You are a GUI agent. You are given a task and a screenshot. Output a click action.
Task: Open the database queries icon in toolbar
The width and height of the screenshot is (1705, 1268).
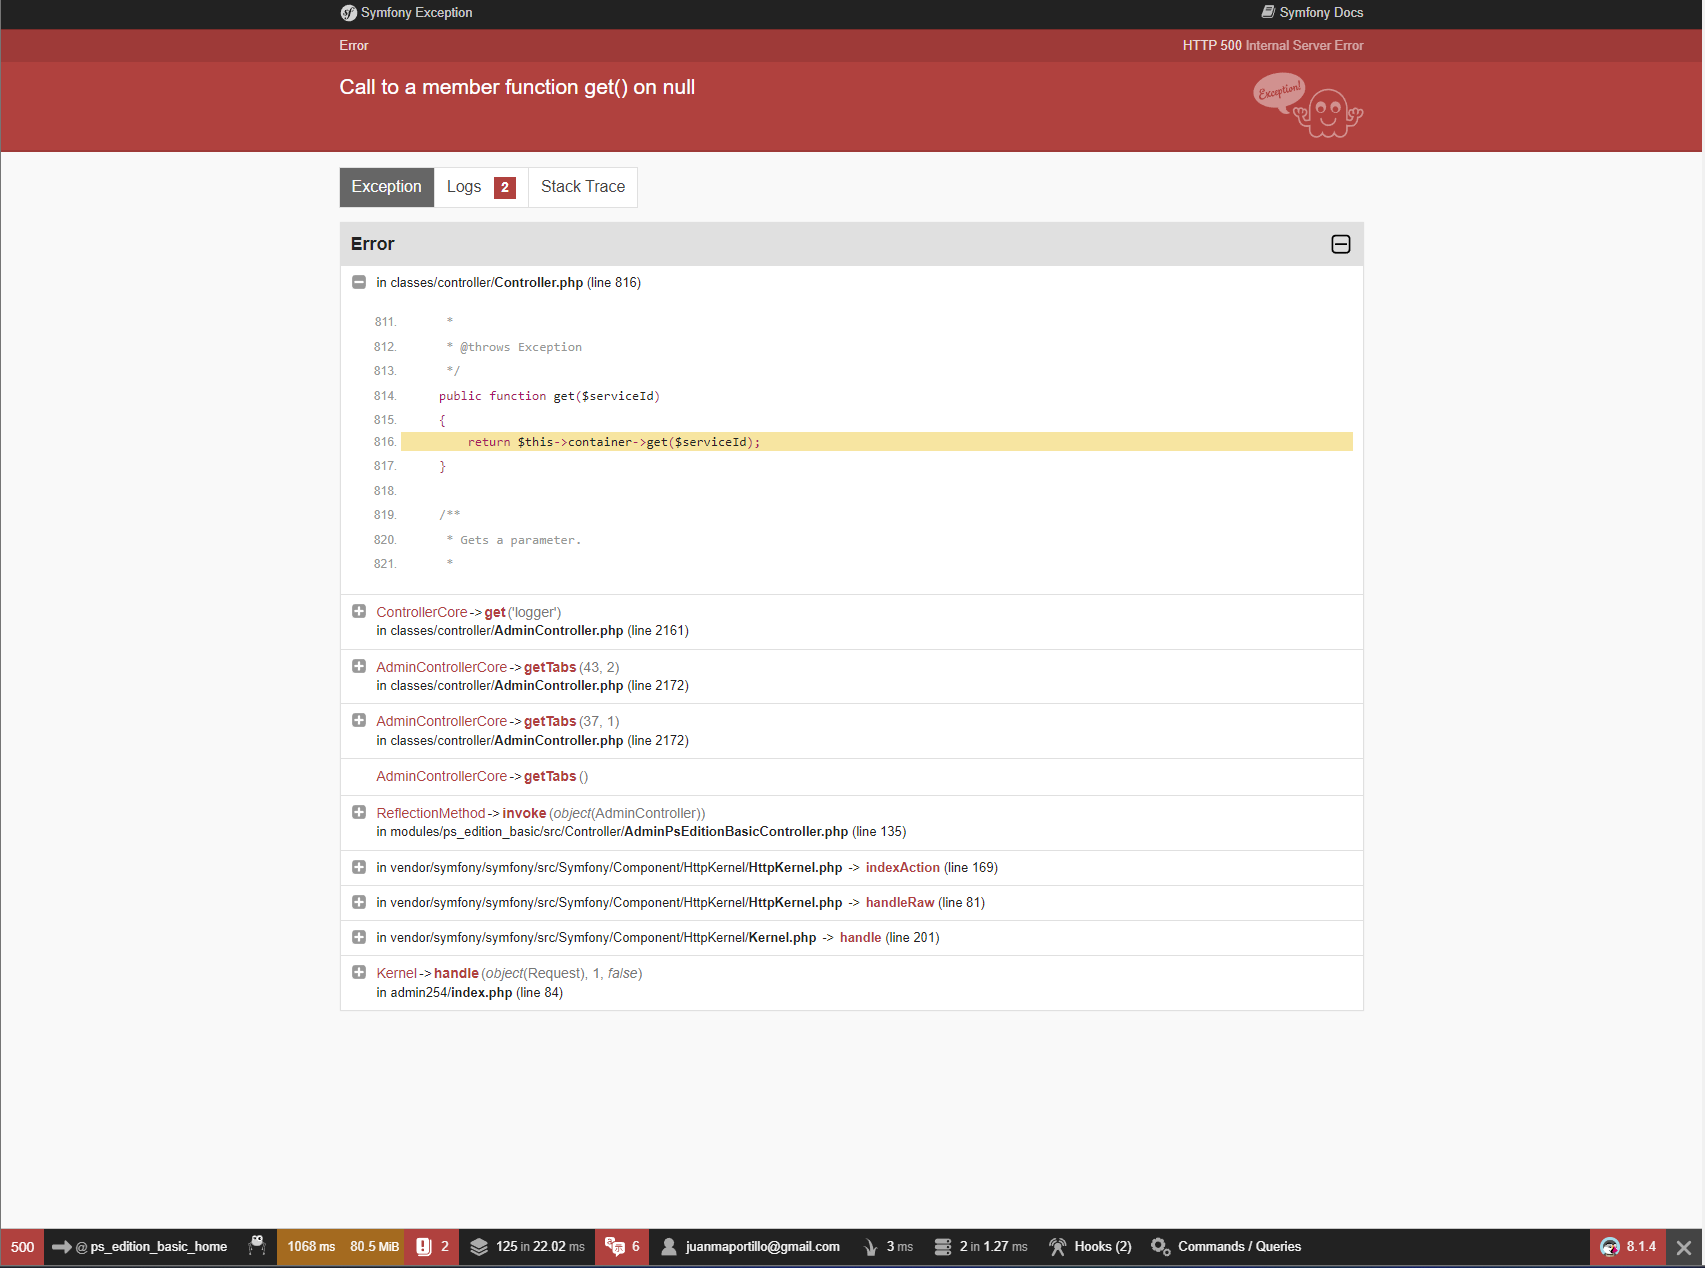tap(942, 1247)
